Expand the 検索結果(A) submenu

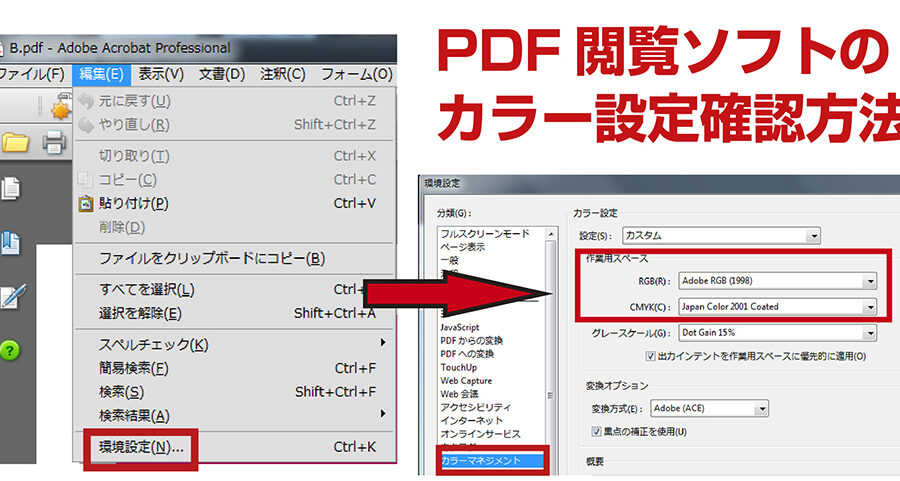(235, 416)
